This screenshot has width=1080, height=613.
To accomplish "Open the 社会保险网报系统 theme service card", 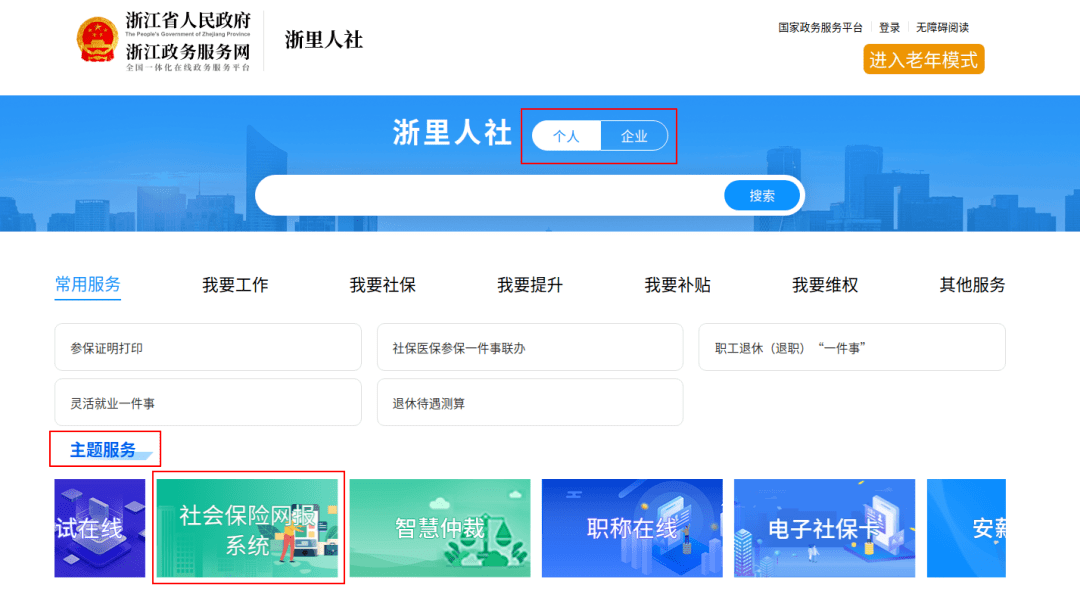I will [x=248, y=529].
